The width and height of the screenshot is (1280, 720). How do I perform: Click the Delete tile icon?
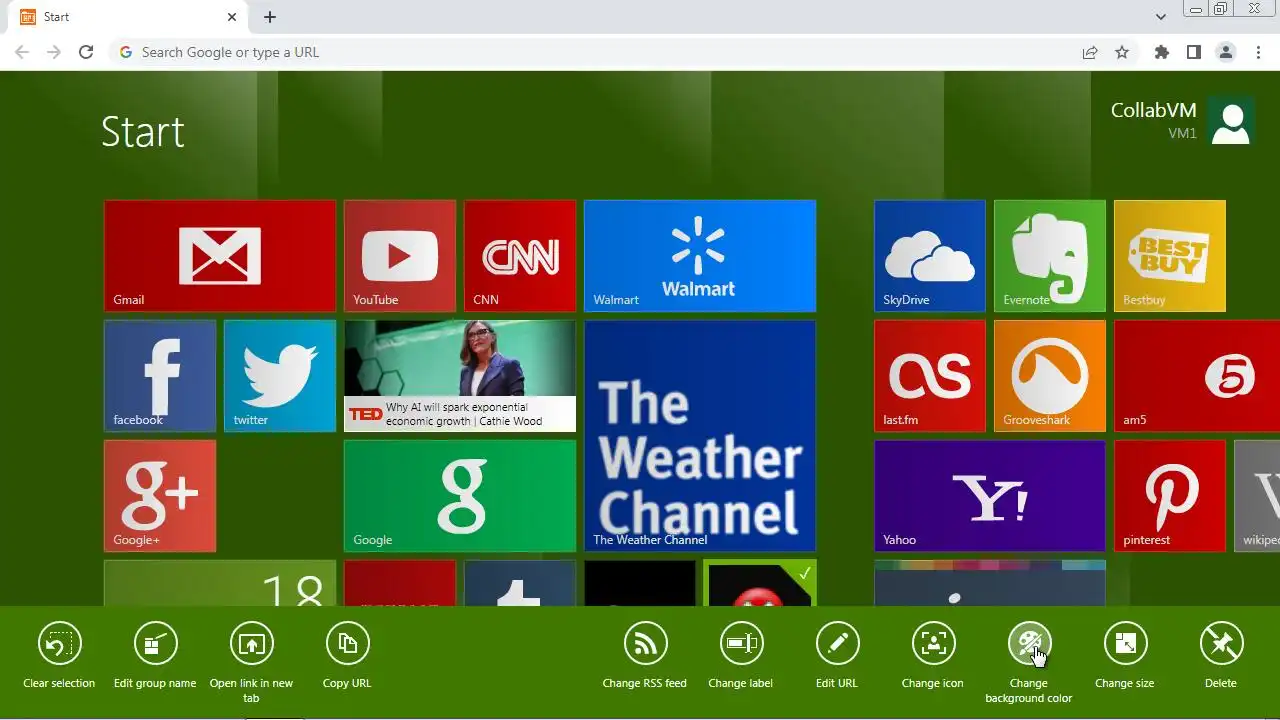1221,644
